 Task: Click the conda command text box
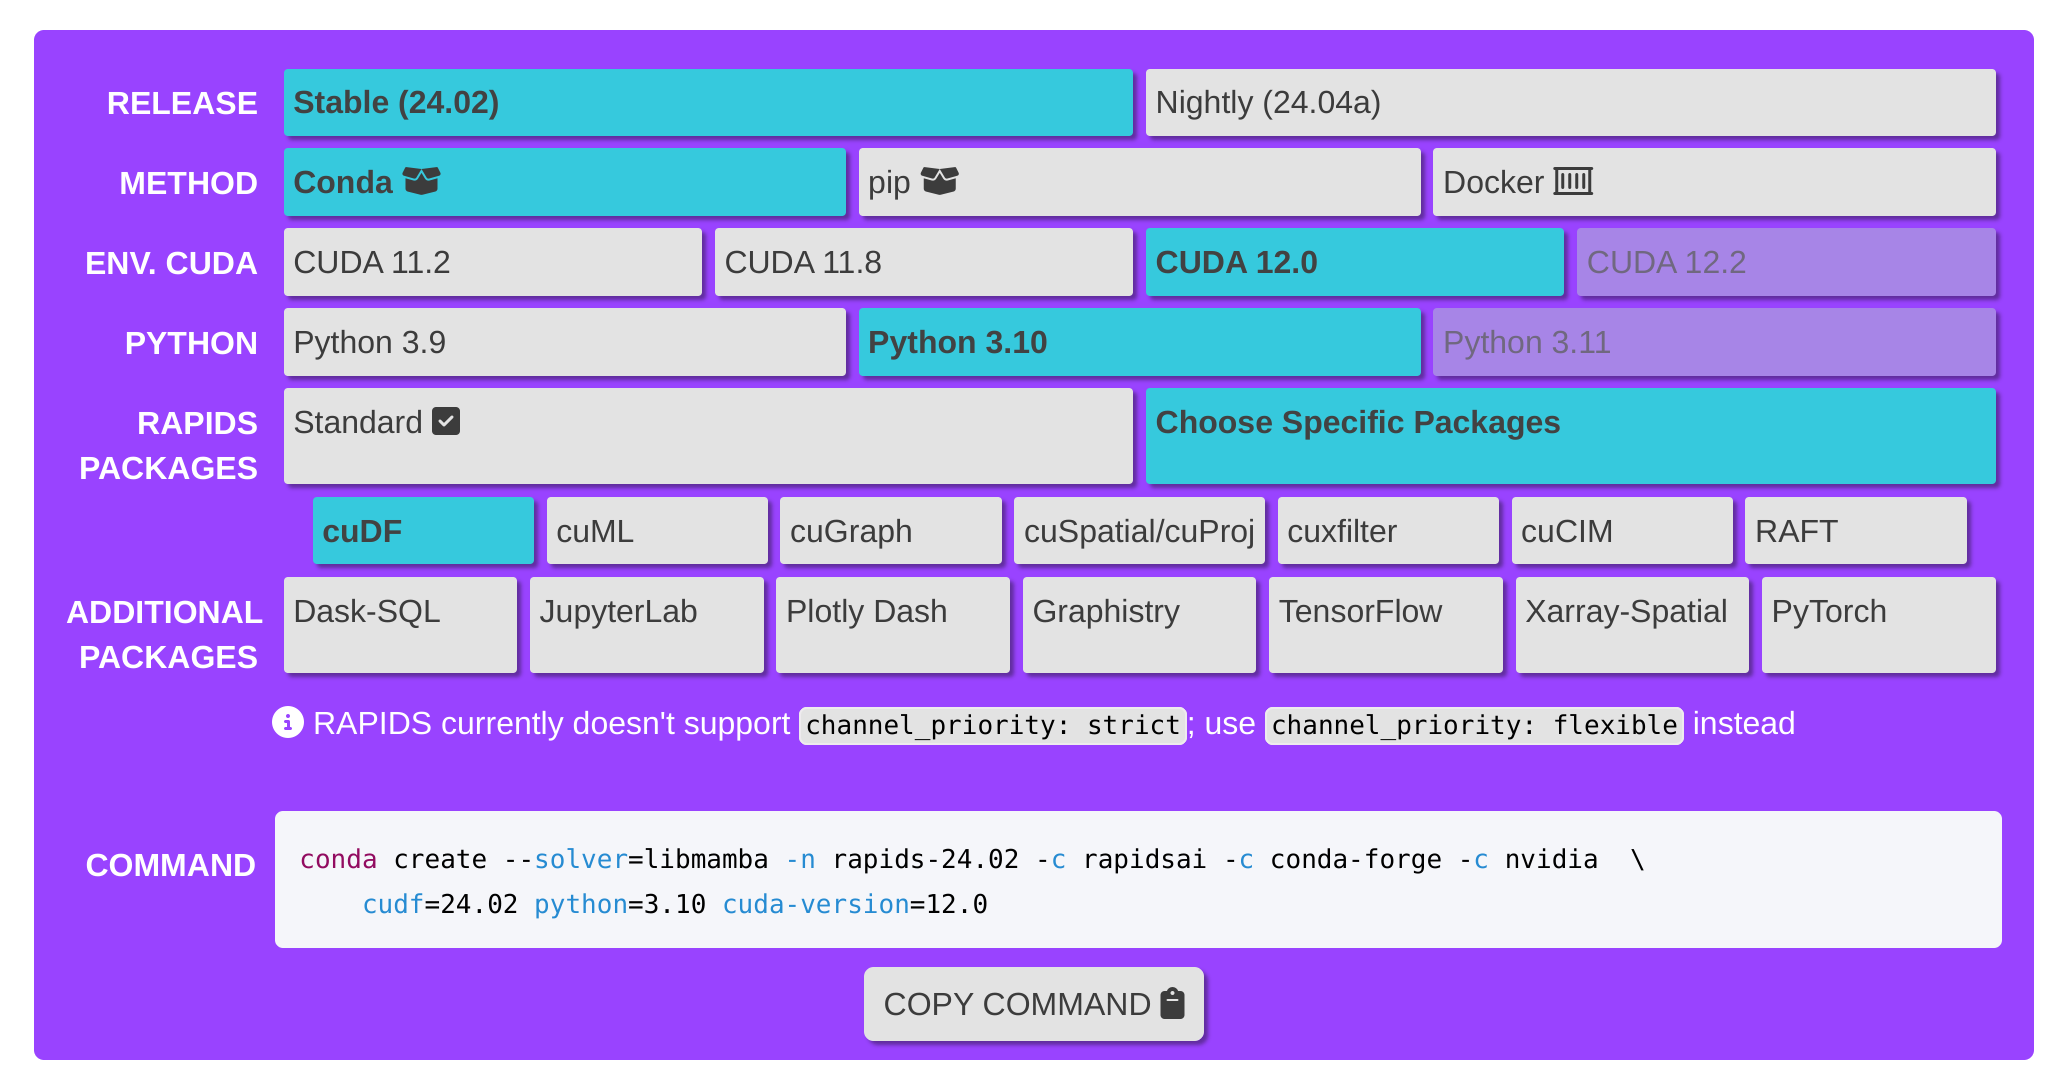tap(1137, 880)
